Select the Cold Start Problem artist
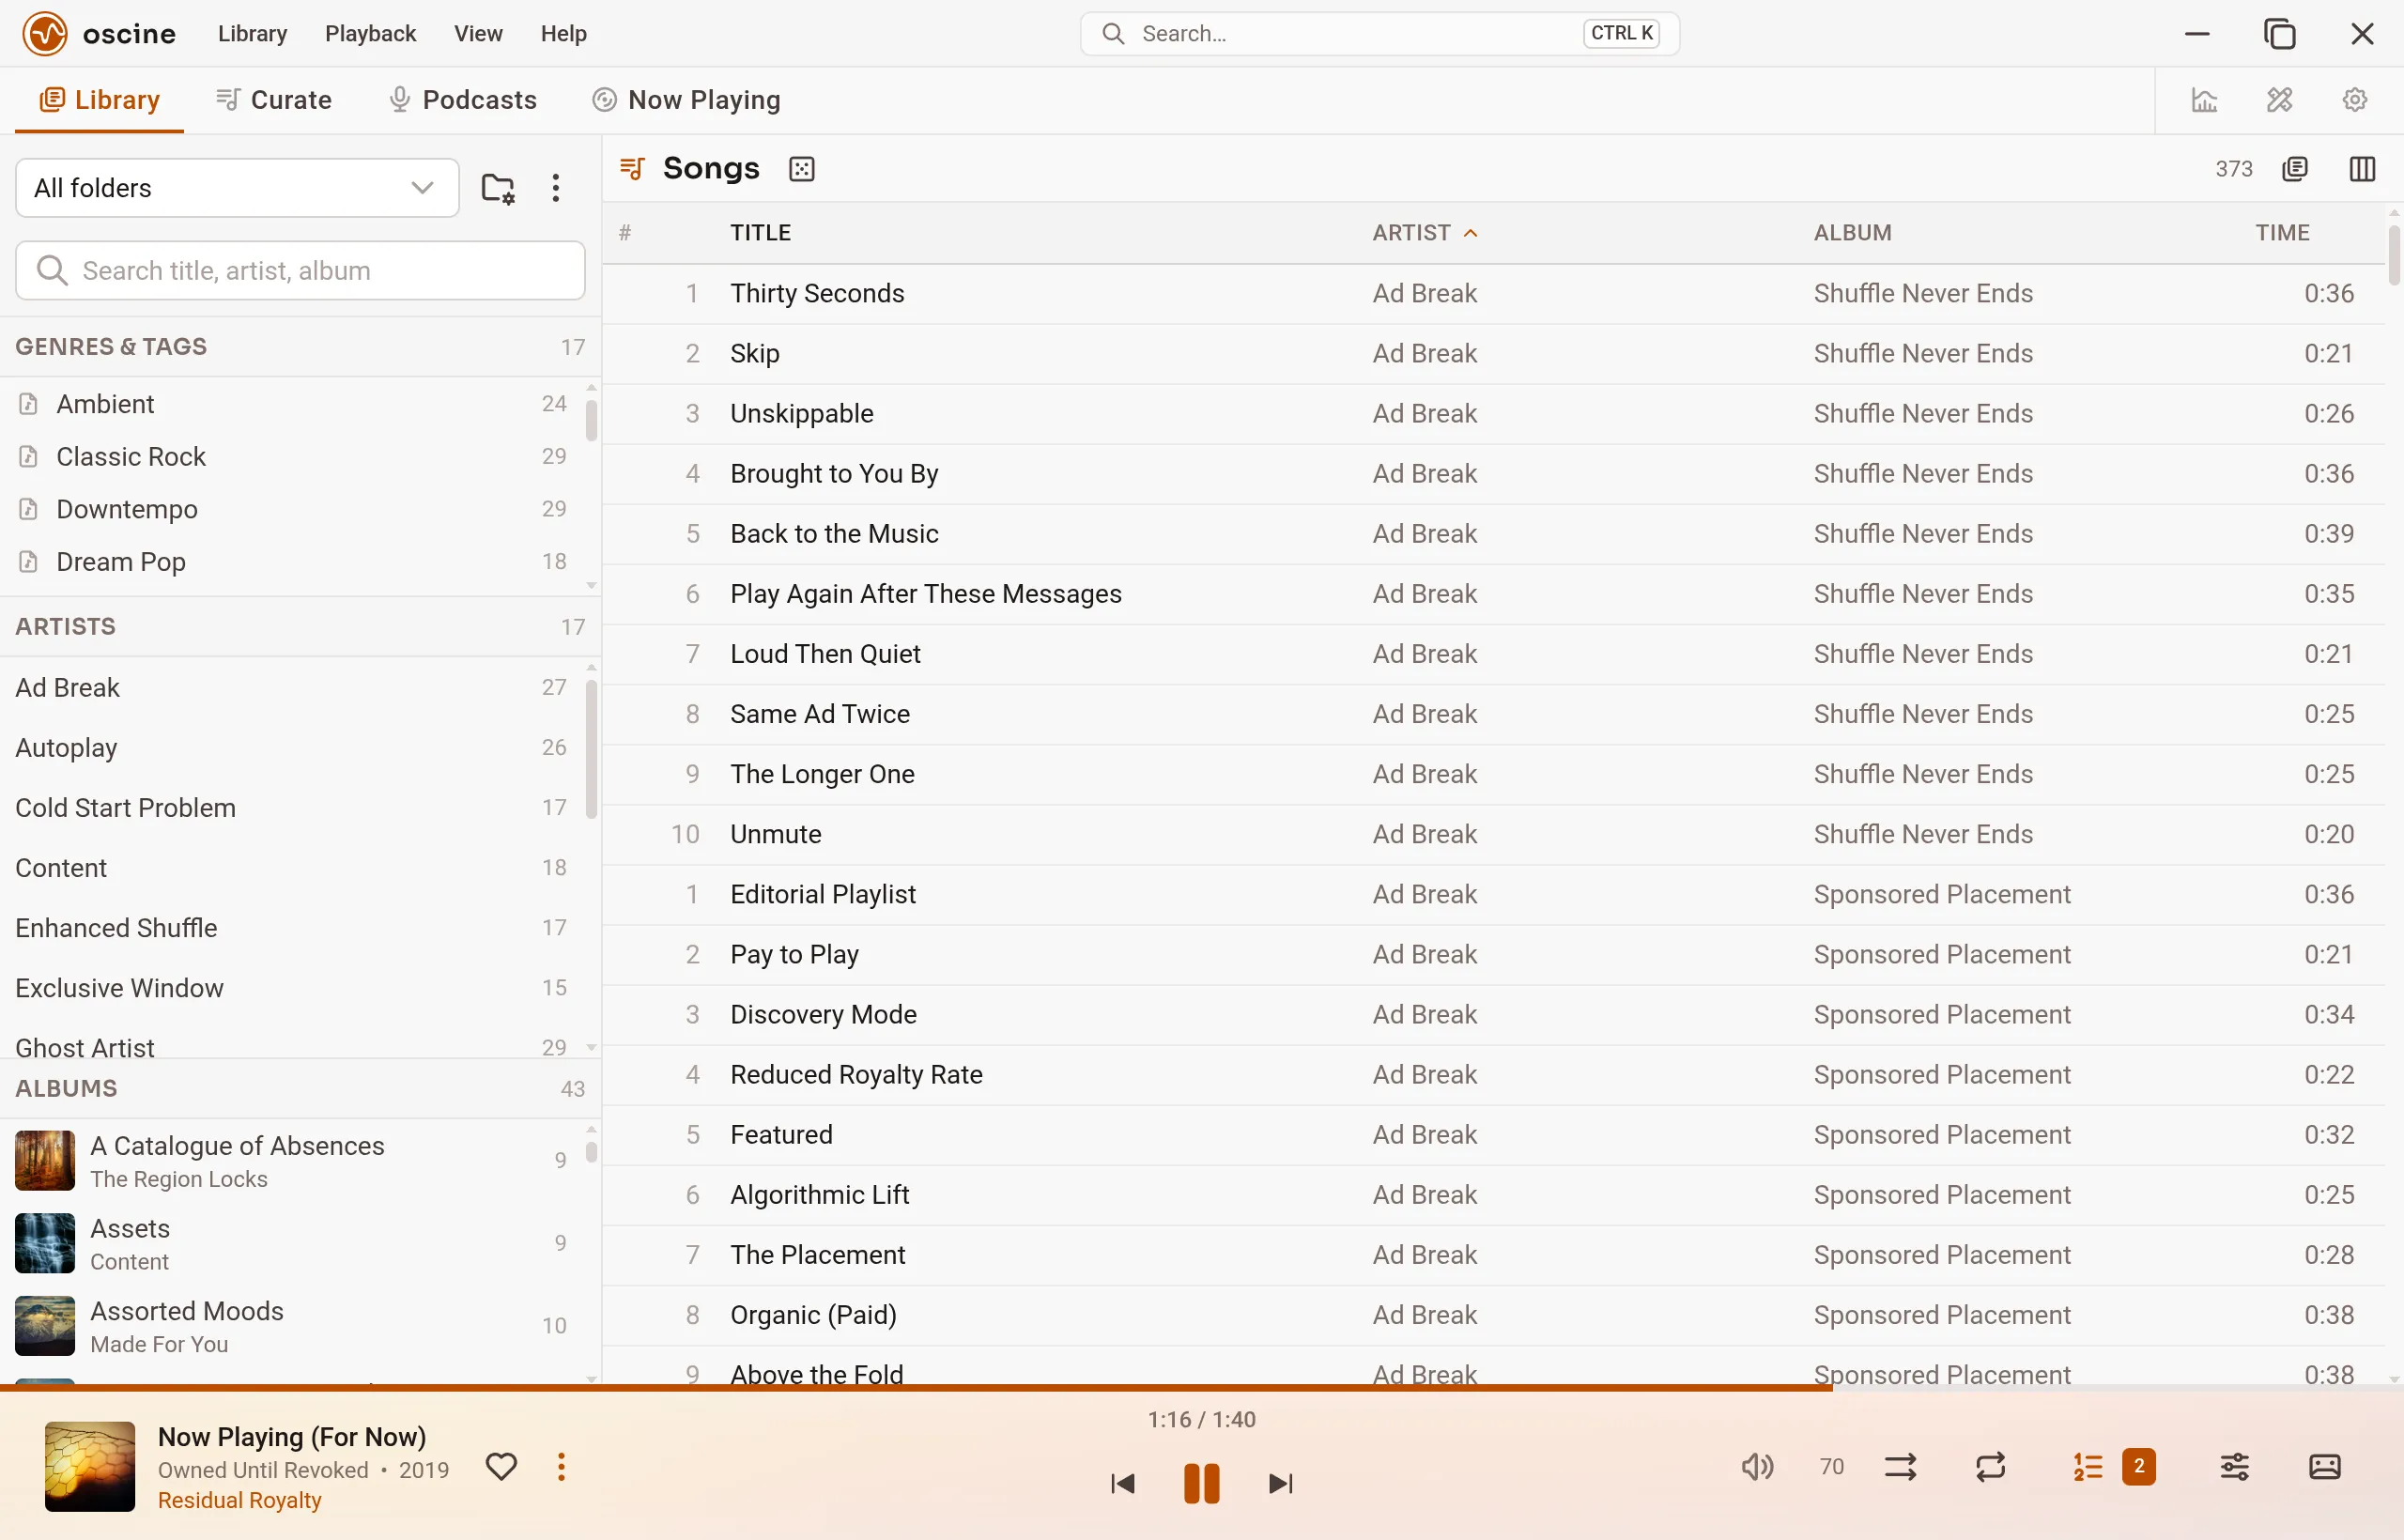 (x=292, y=808)
